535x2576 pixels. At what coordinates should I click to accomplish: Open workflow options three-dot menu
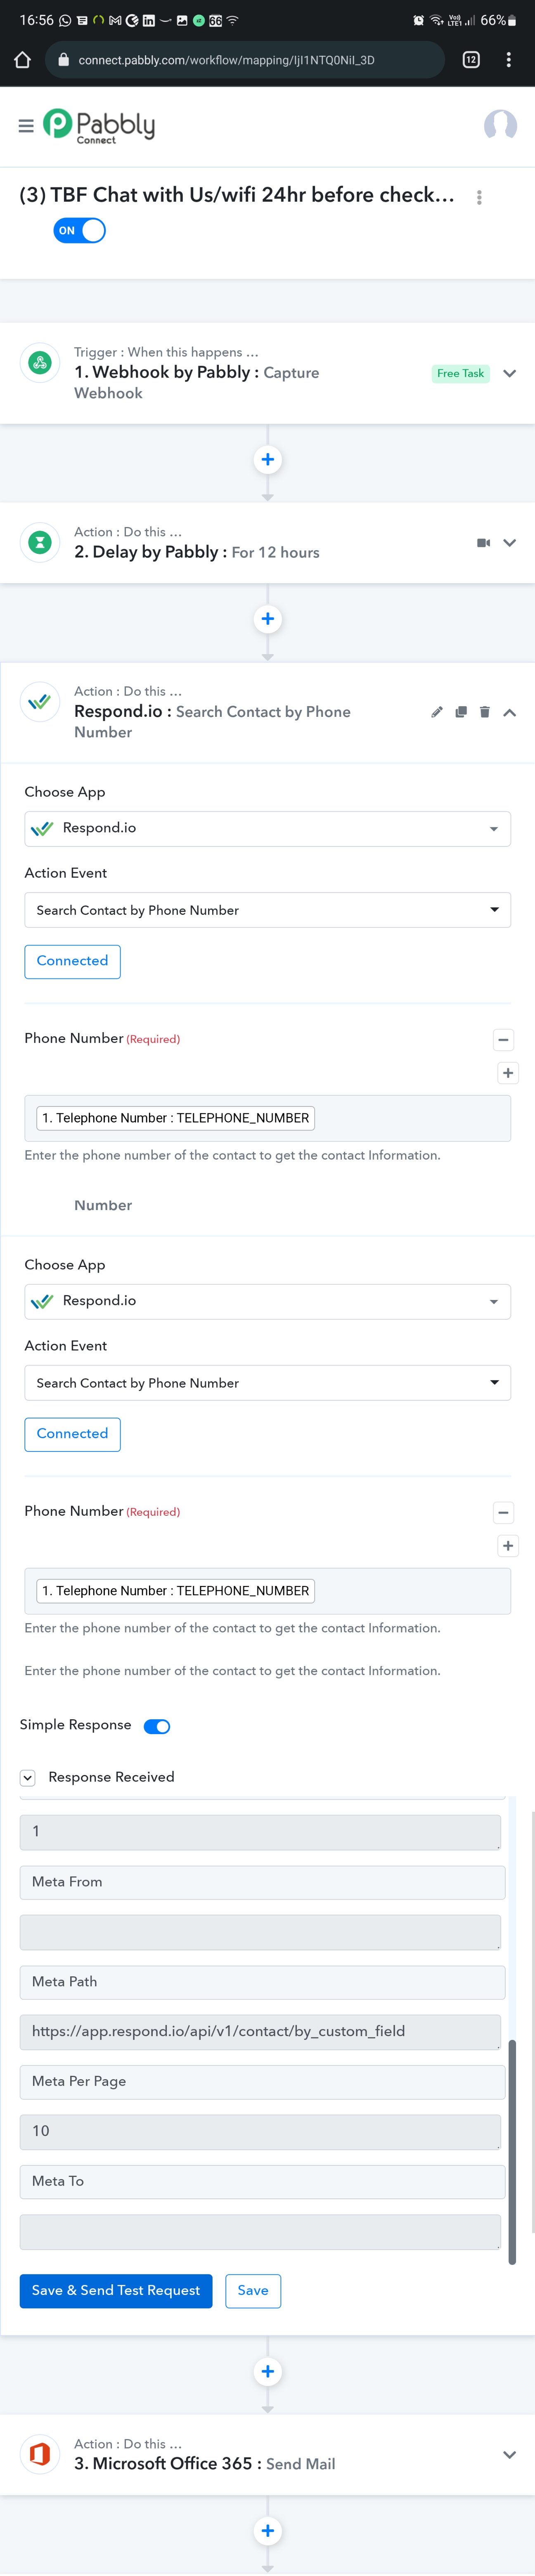tap(479, 197)
